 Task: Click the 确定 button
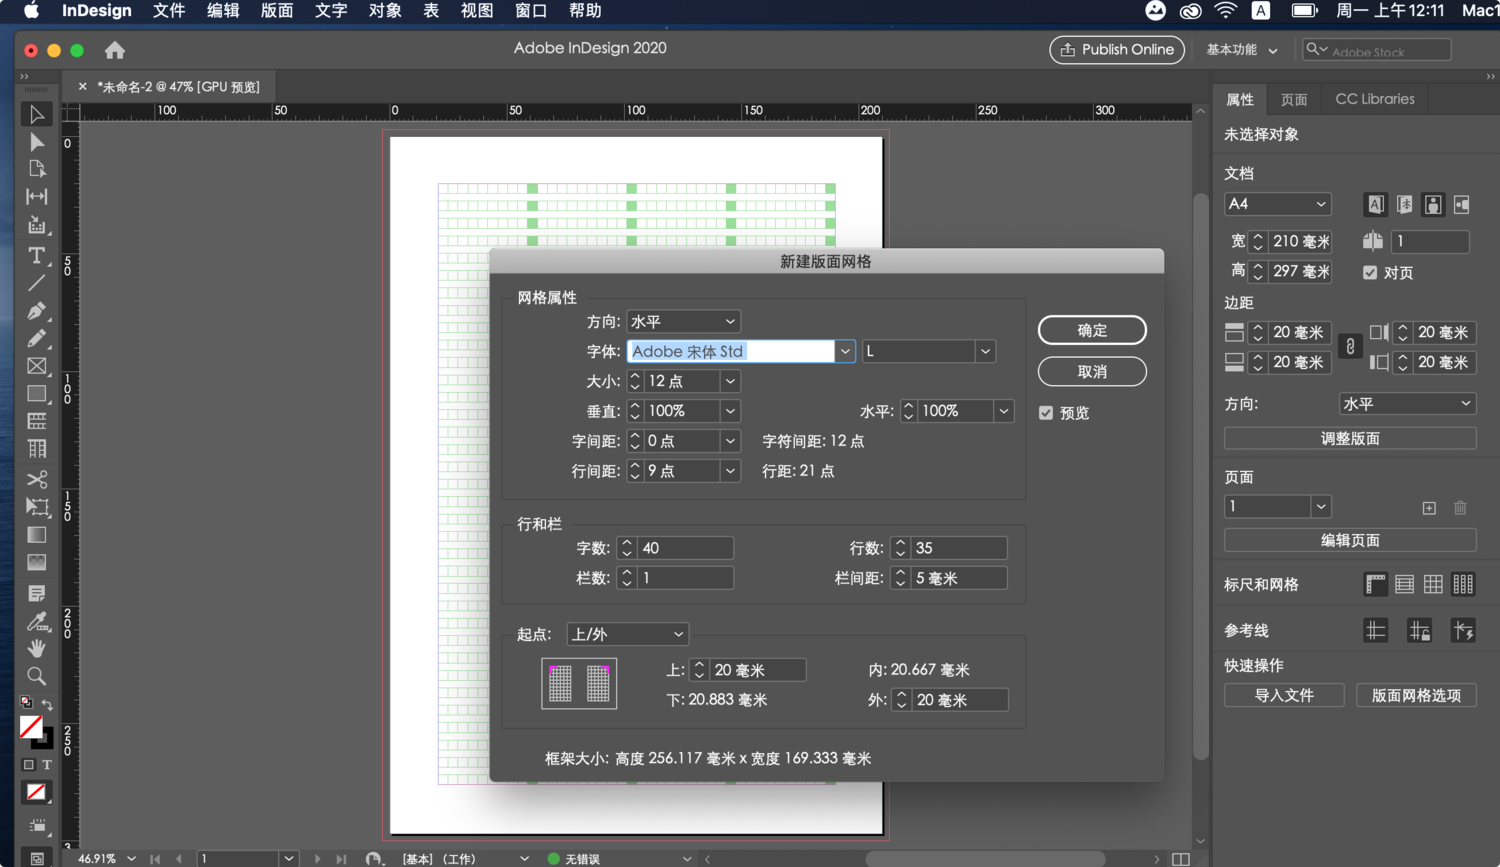click(1092, 330)
